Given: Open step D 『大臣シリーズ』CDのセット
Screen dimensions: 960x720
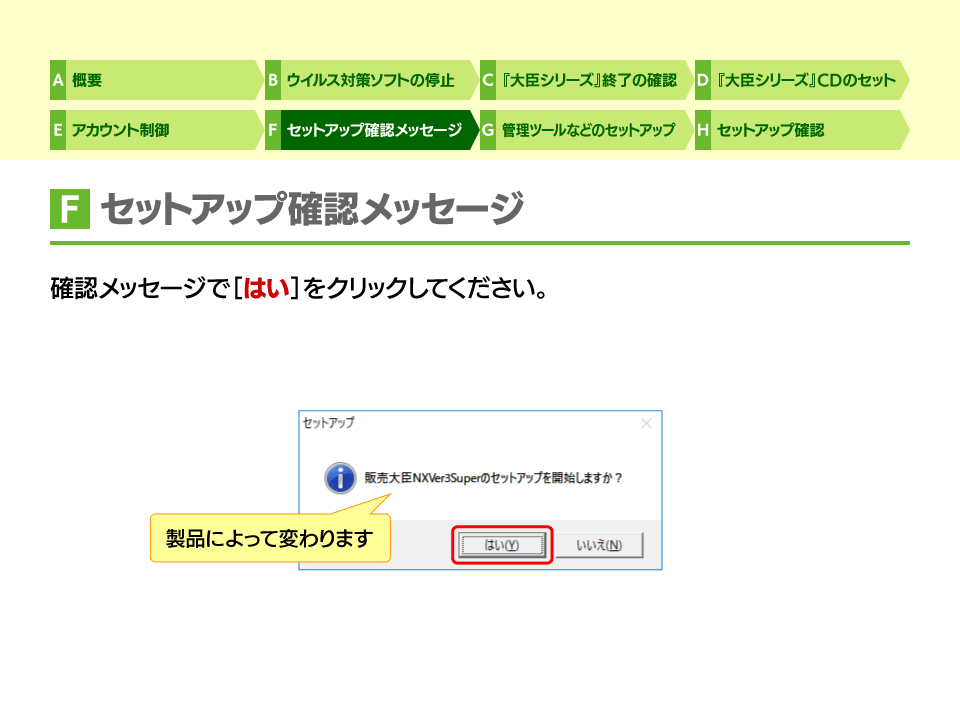Looking at the screenshot, I should (802, 80).
